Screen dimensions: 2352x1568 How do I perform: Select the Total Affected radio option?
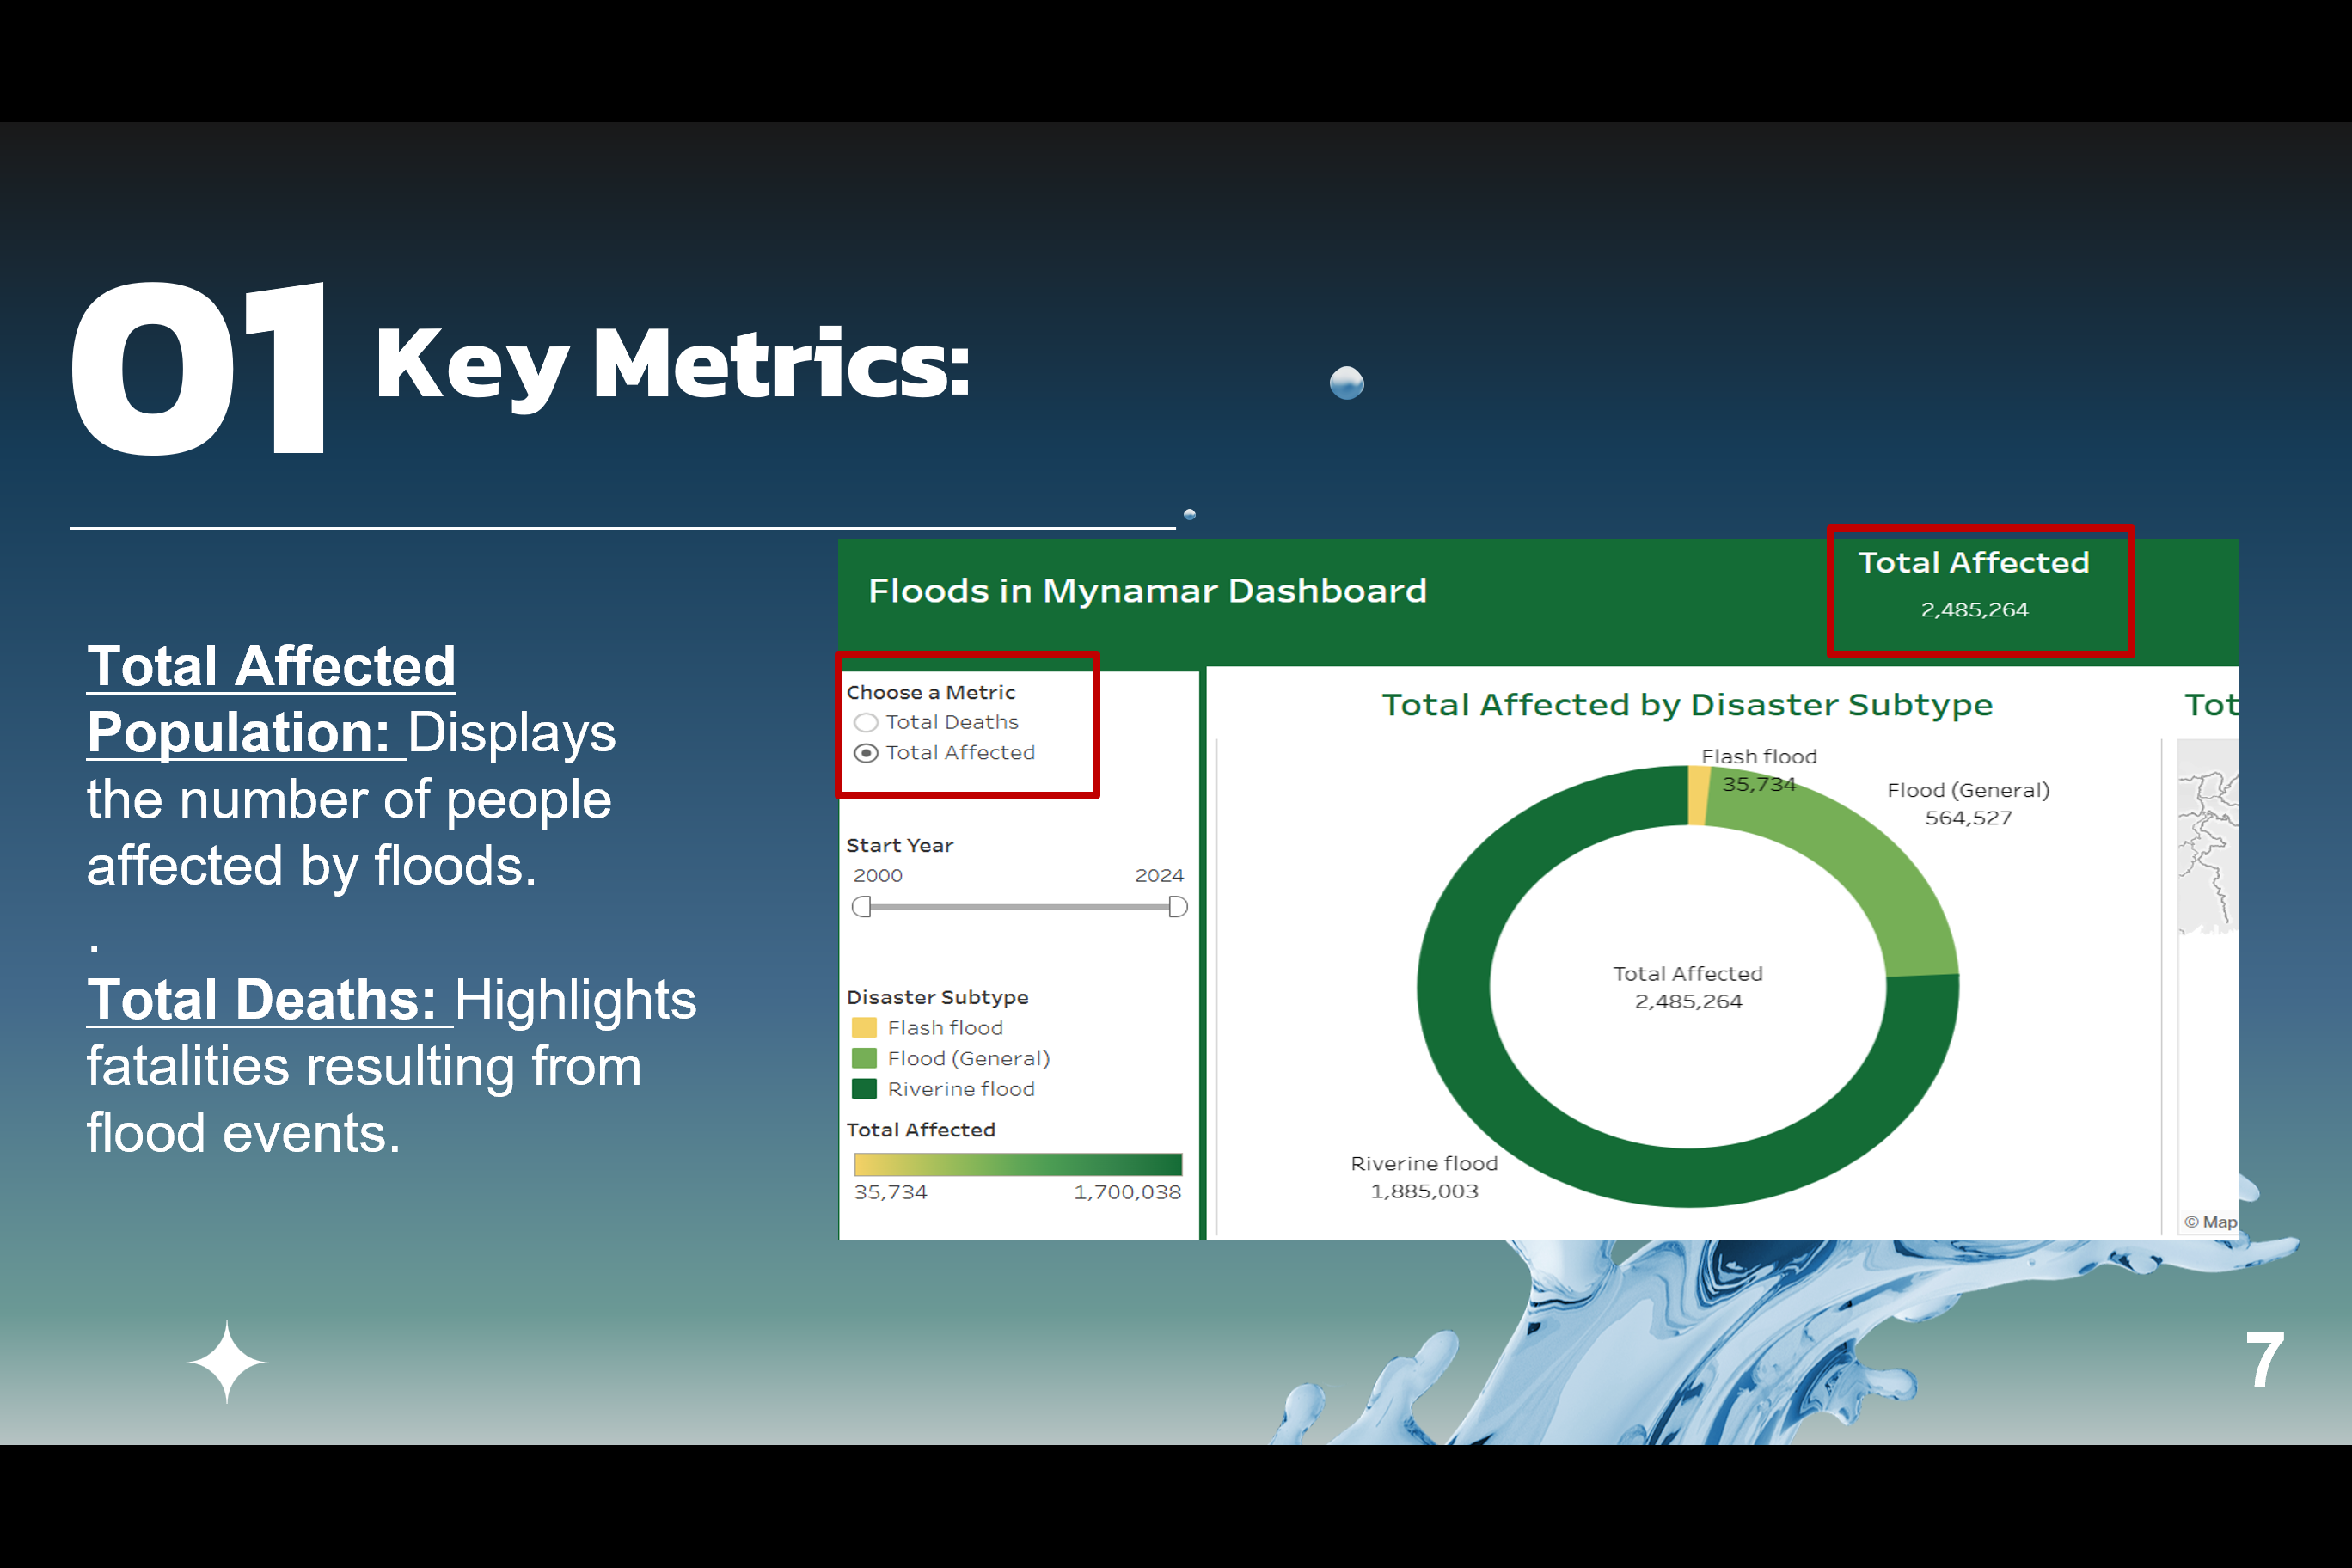pos(866,753)
